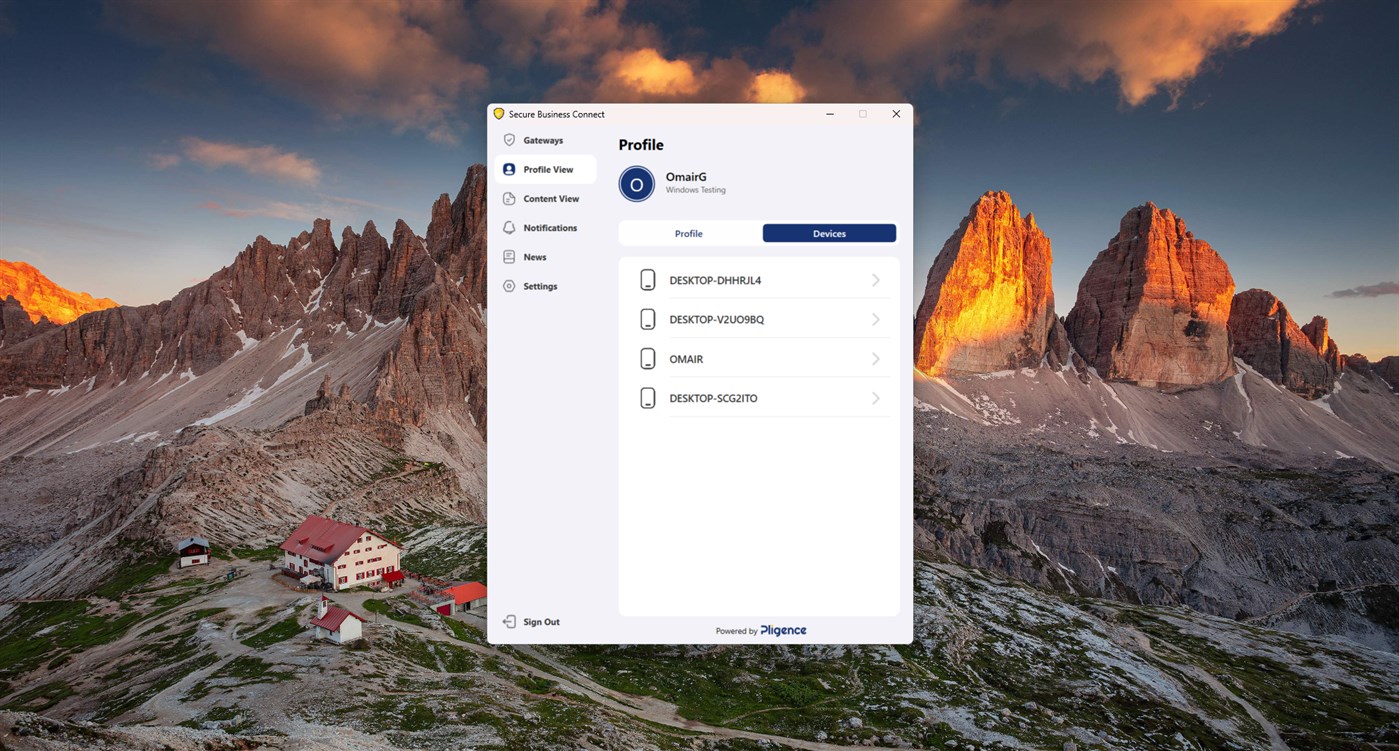Select the OMAIR device name
Viewport: 1399px width, 751px height.
pyautogui.click(x=686, y=359)
